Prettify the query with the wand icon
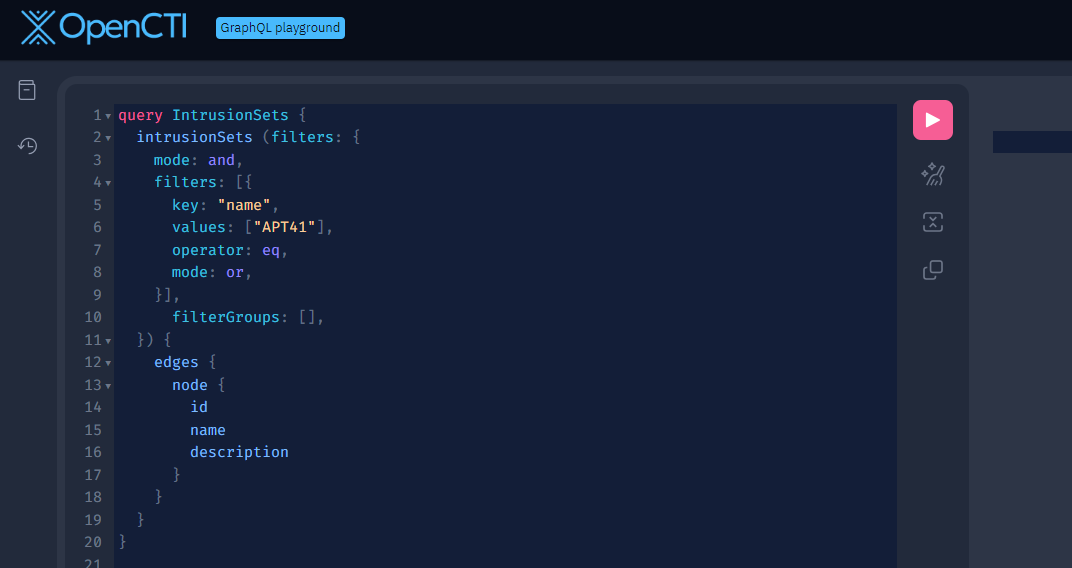 tap(932, 174)
